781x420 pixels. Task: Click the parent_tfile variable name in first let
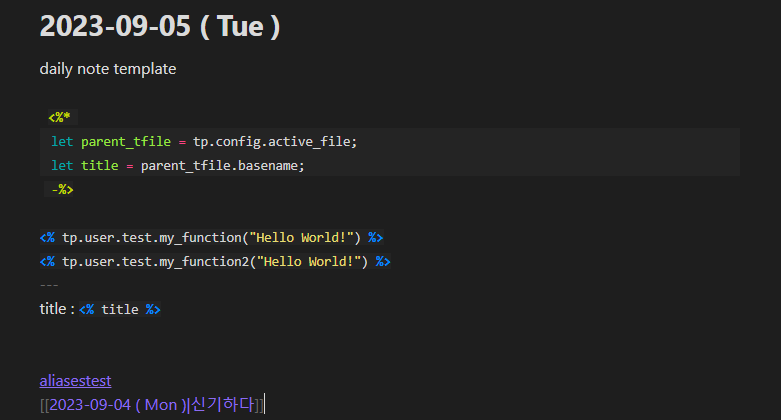pyautogui.click(x=126, y=141)
